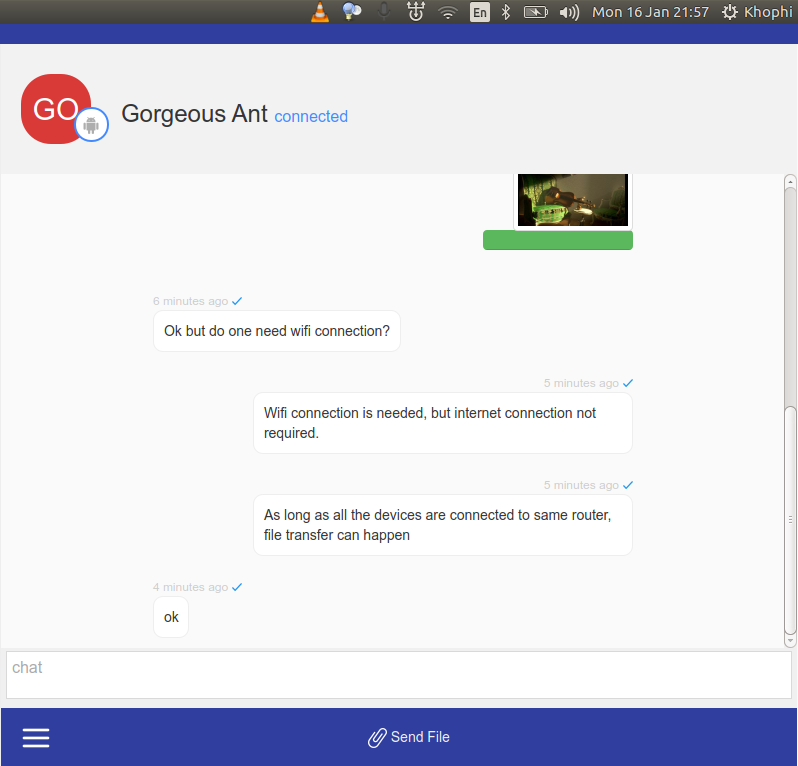Click the "Ok but do one need wifi connection?" message

point(277,331)
